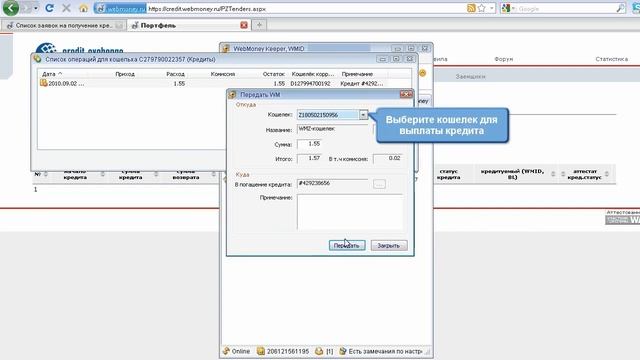Sort by аттестат кред.статус column arrows
The image size is (640, 360).
[607, 174]
